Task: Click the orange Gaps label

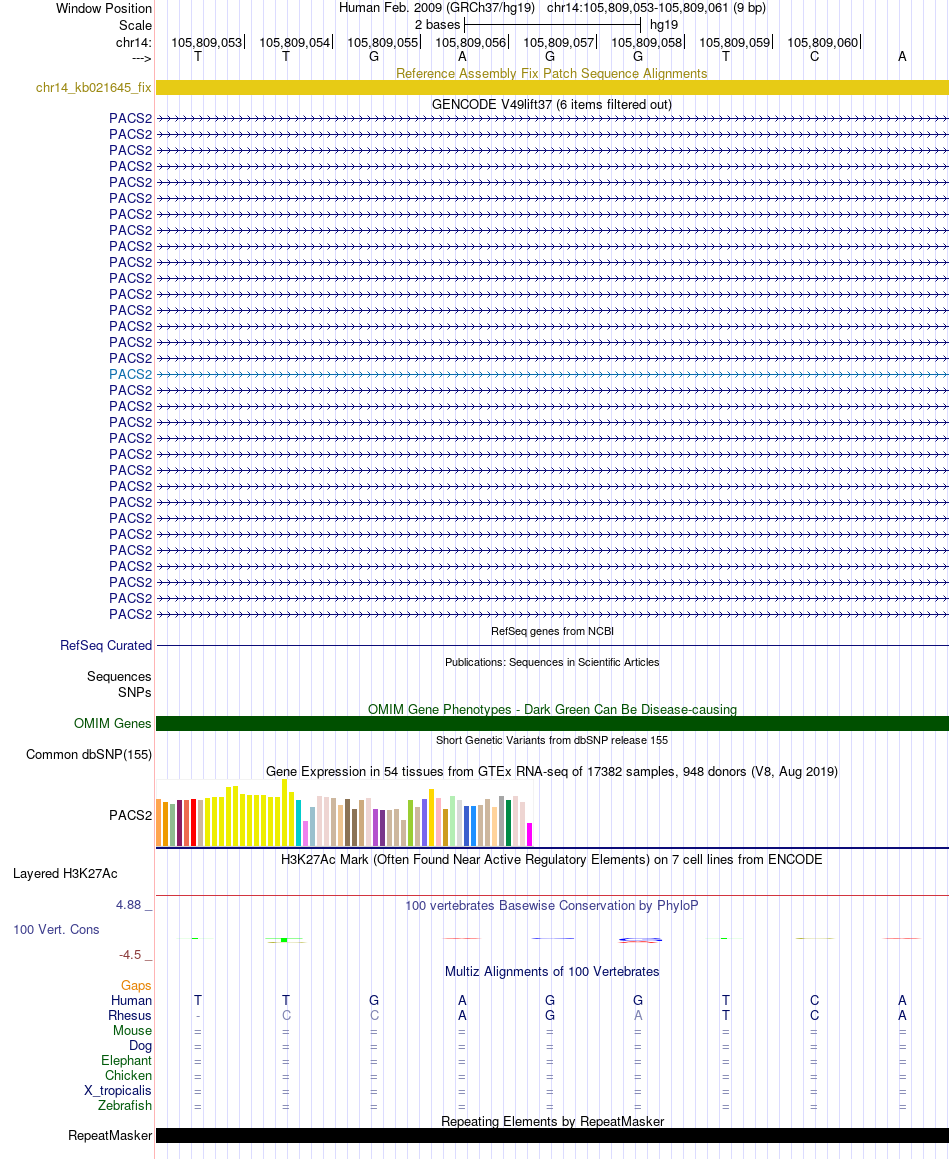Action: (x=136, y=985)
